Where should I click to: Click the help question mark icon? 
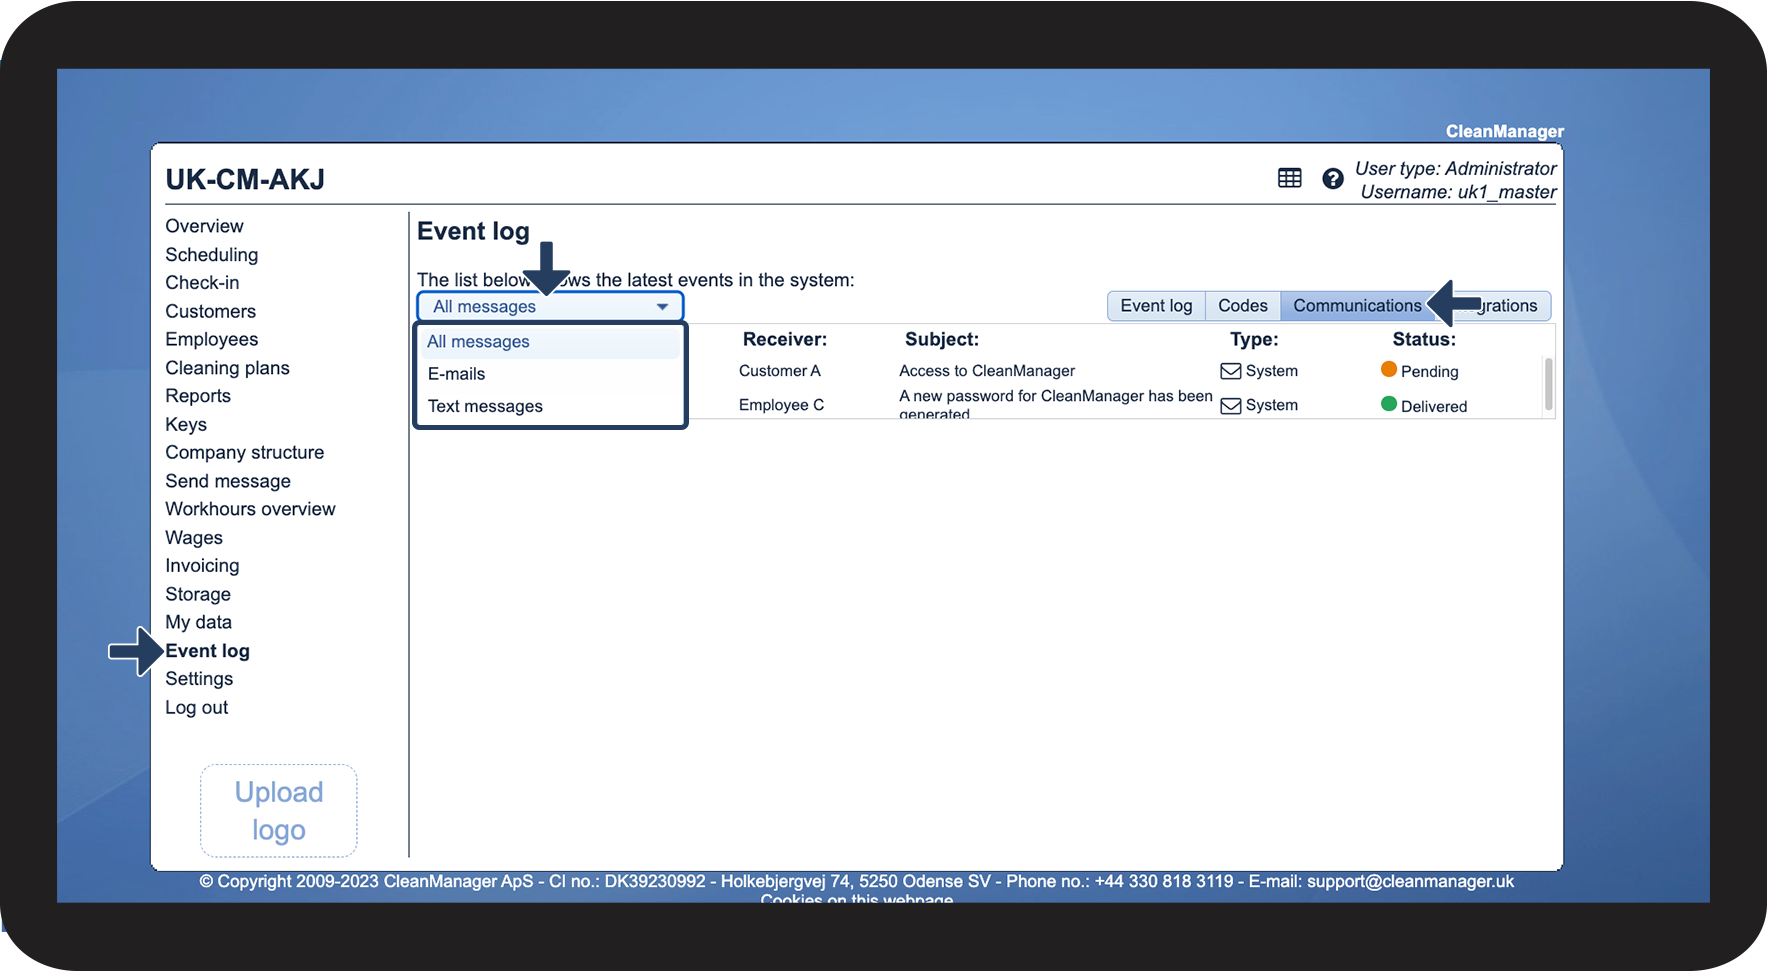tap(1332, 178)
